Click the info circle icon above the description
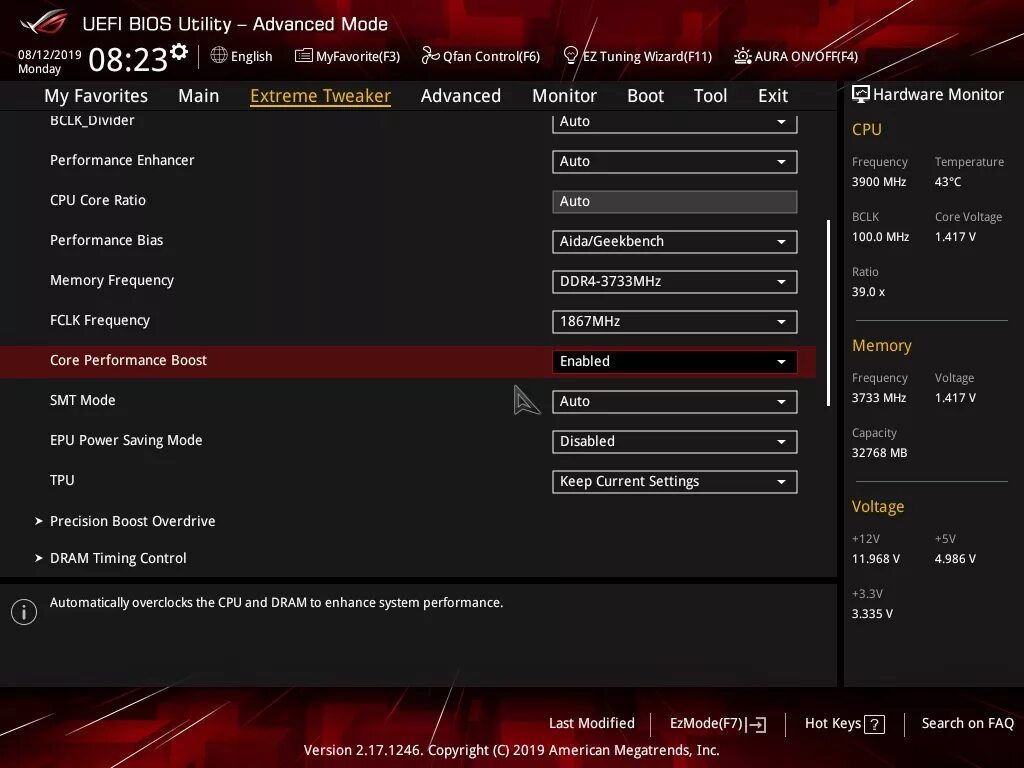The width and height of the screenshot is (1024, 768). tap(24, 611)
